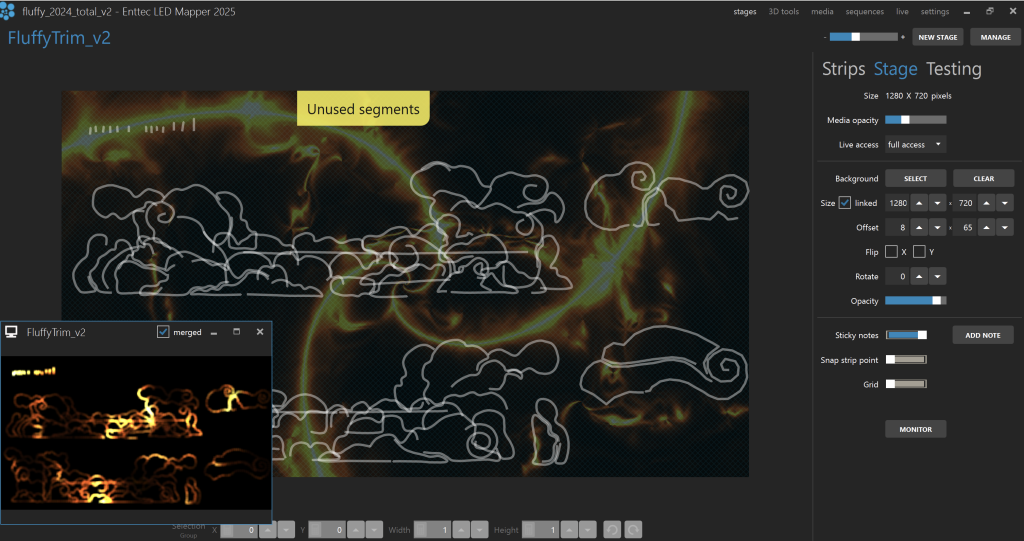Open the sequences menu
The width and height of the screenshot is (1024, 541).
[864, 12]
